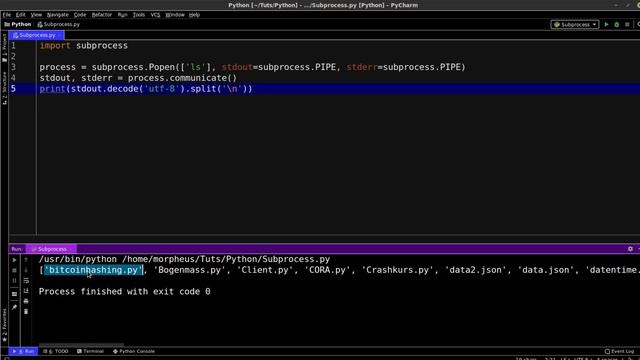Stop execution with the top toolbar stop icon

627,24
